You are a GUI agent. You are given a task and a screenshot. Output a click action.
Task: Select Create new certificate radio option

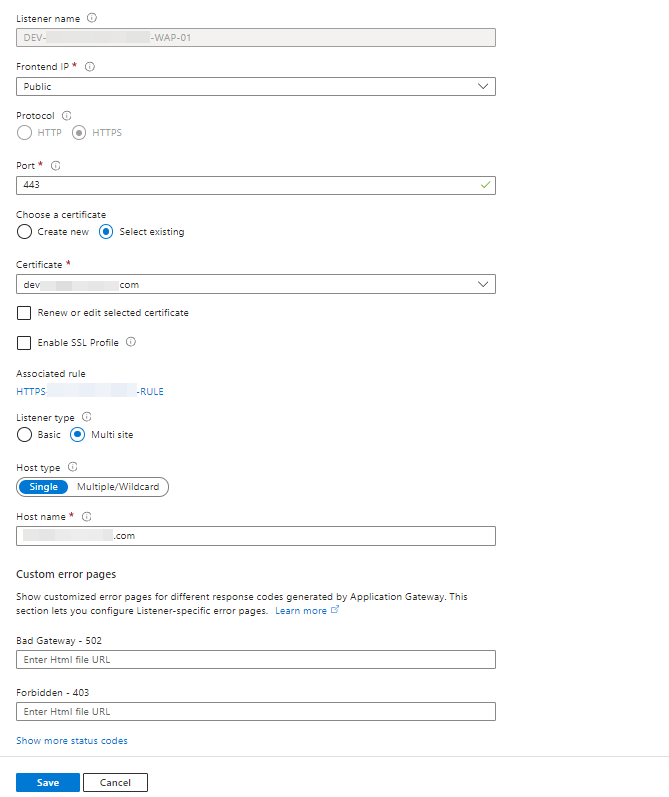24,232
